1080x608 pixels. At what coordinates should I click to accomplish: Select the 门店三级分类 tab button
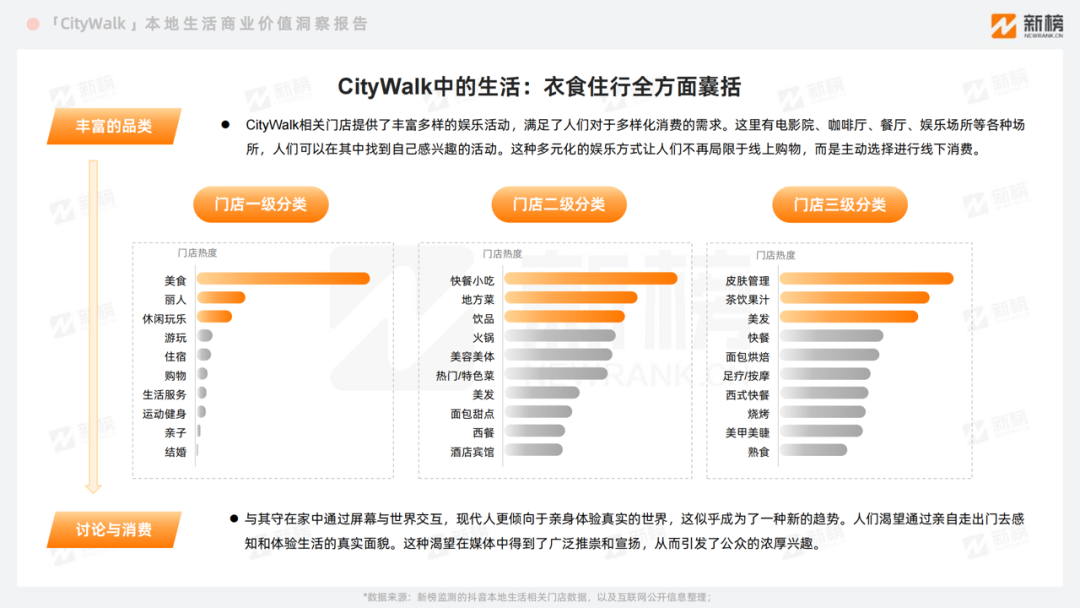839,204
